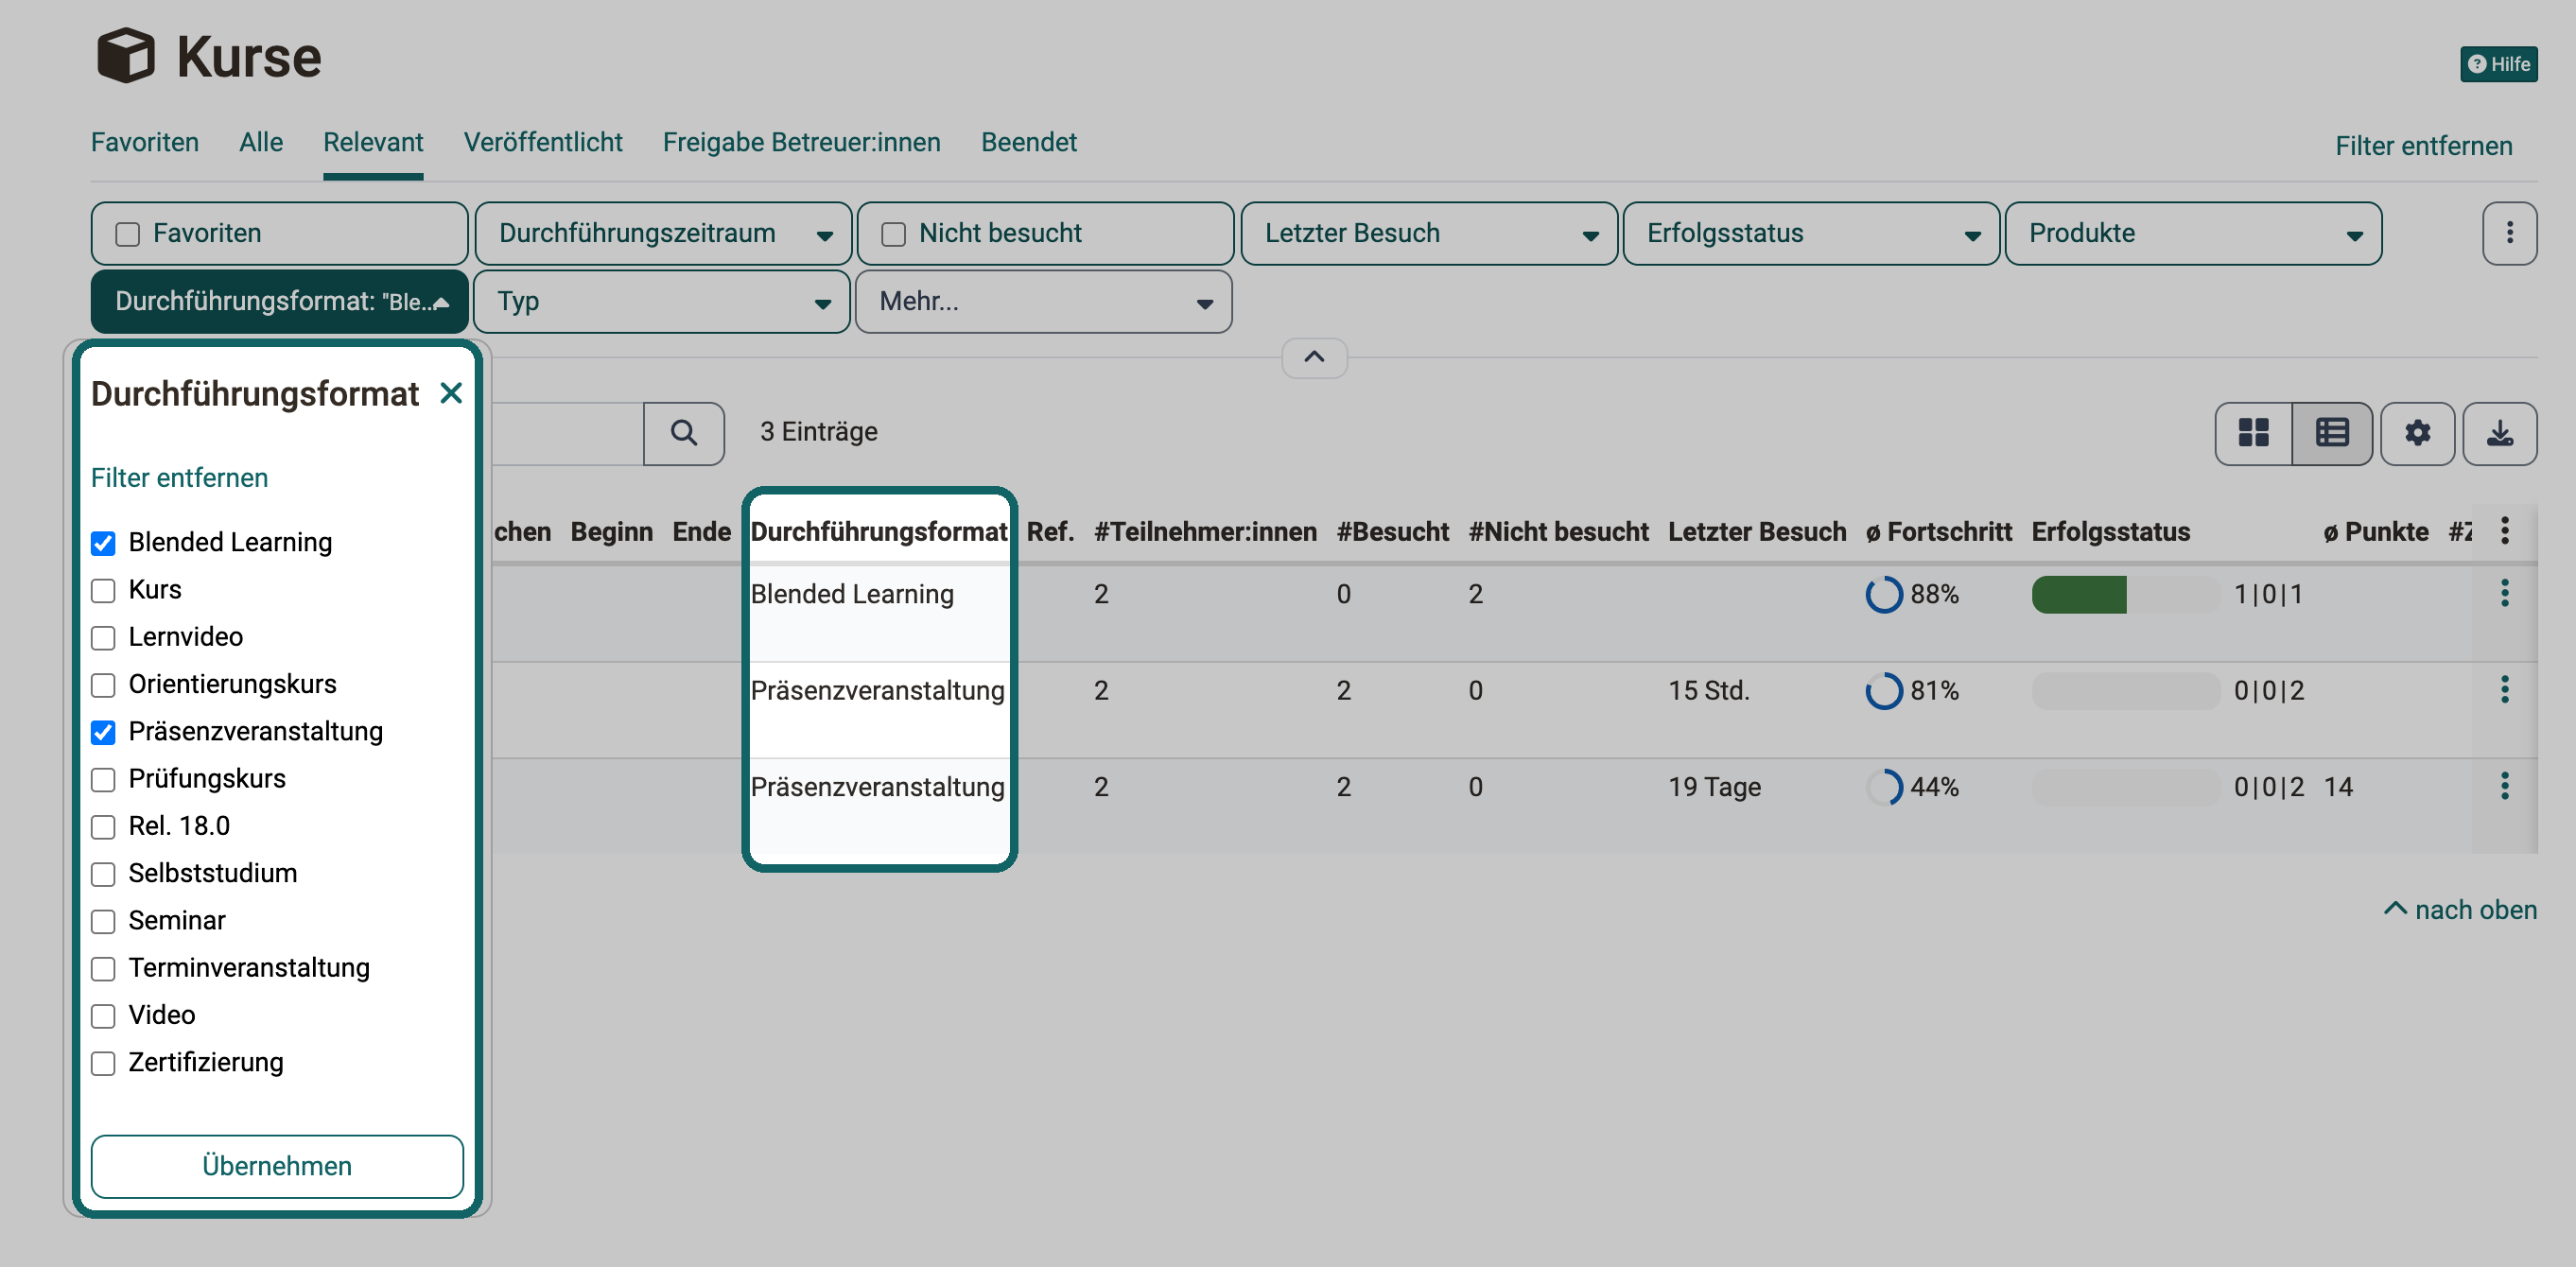Close the Durchführungsformat filter popup

(451, 393)
